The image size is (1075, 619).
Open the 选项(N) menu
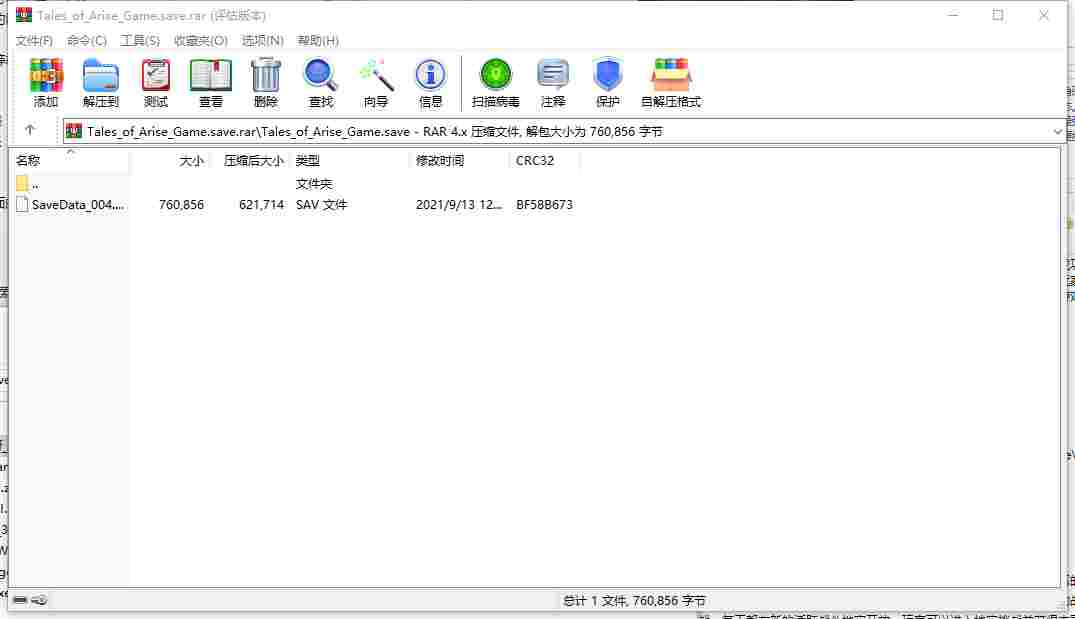262,40
